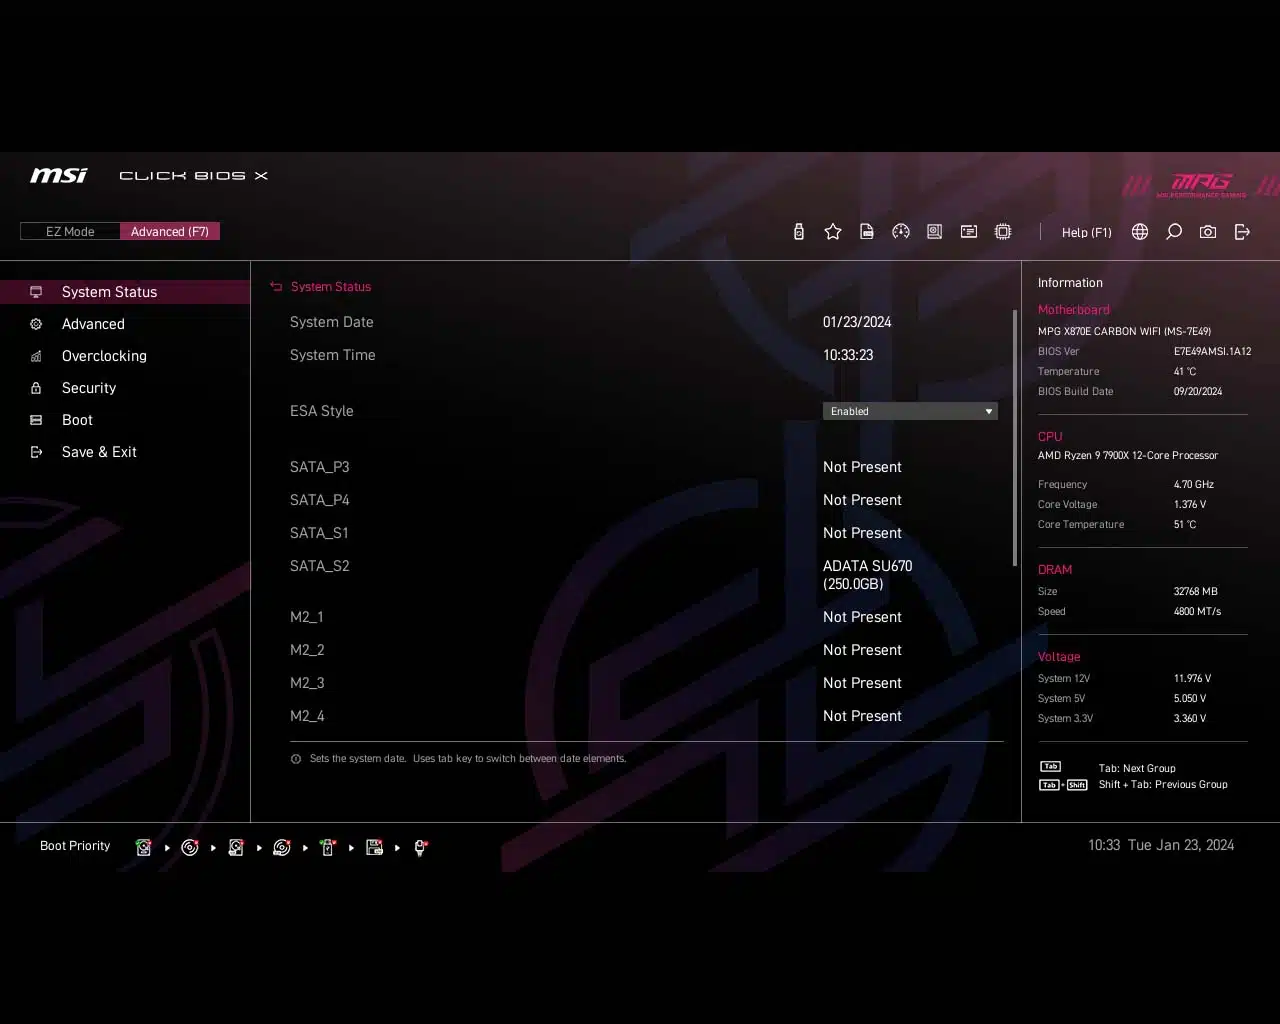Click BIOS Ver value E7E49AMSI.1A12
Image resolution: width=1280 pixels, height=1024 pixels.
tap(1212, 351)
